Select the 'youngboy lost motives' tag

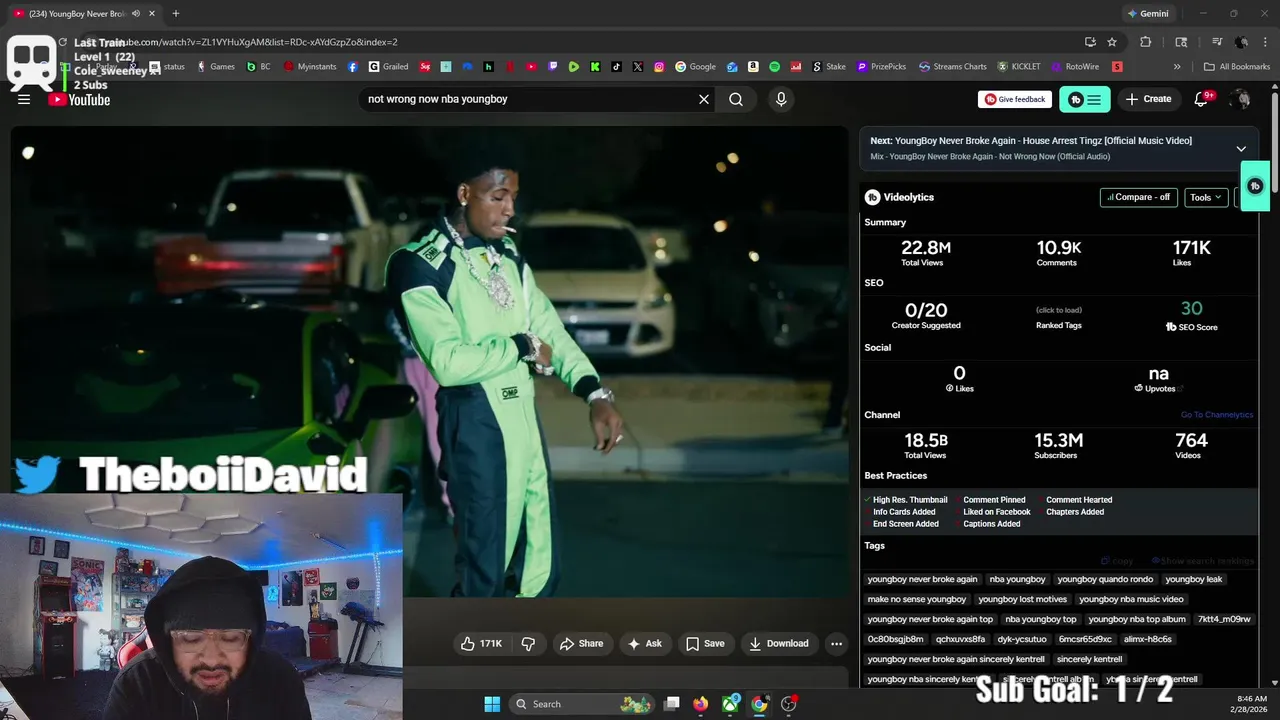1022,599
